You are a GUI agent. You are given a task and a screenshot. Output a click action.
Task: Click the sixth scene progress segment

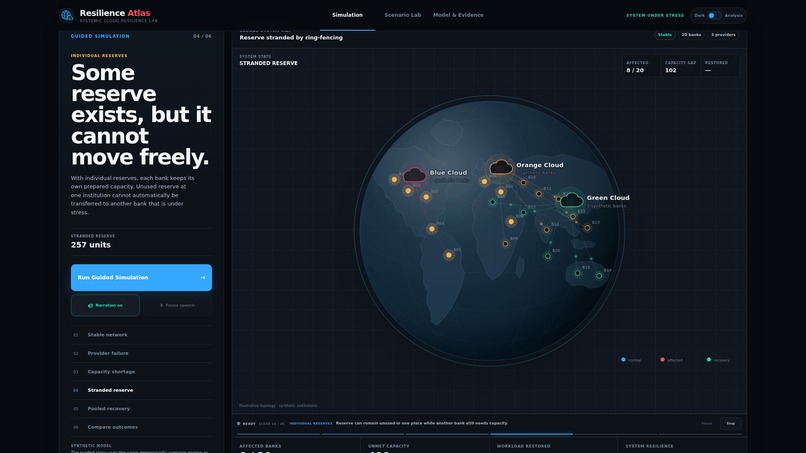(700, 434)
